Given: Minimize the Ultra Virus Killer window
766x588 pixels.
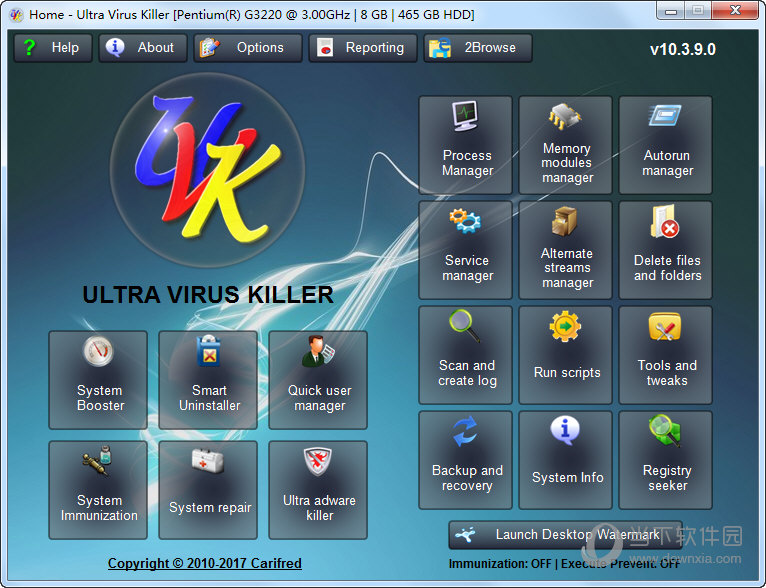Looking at the screenshot, I should pyautogui.click(x=671, y=11).
